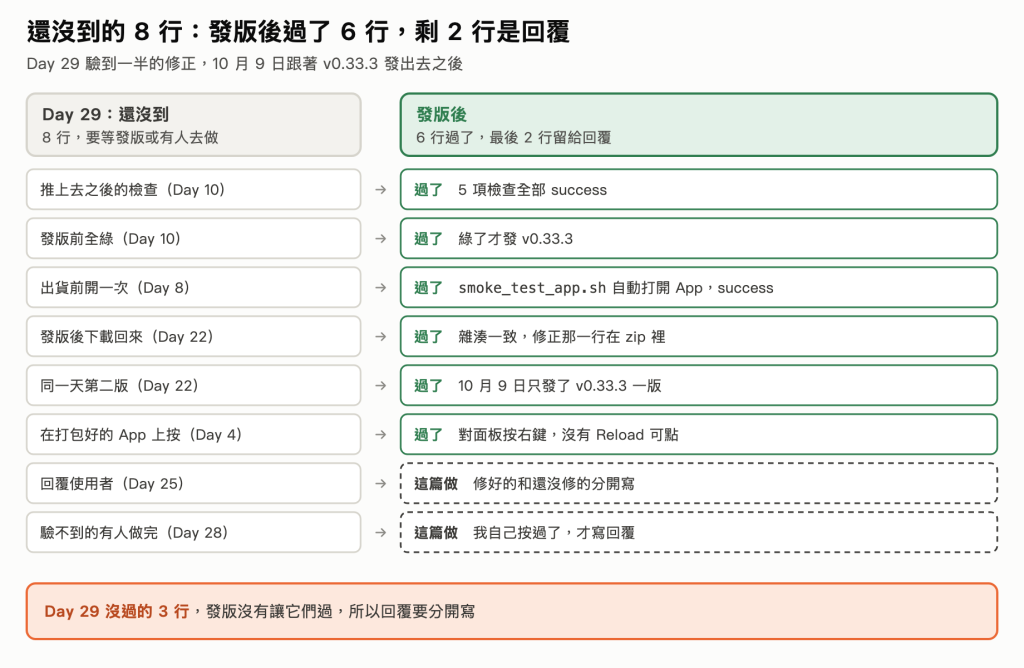Viewport: 1024px width, 668px height.
Task: Pick the row "回覆使用者（Day 25）"
Action: (193, 483)
